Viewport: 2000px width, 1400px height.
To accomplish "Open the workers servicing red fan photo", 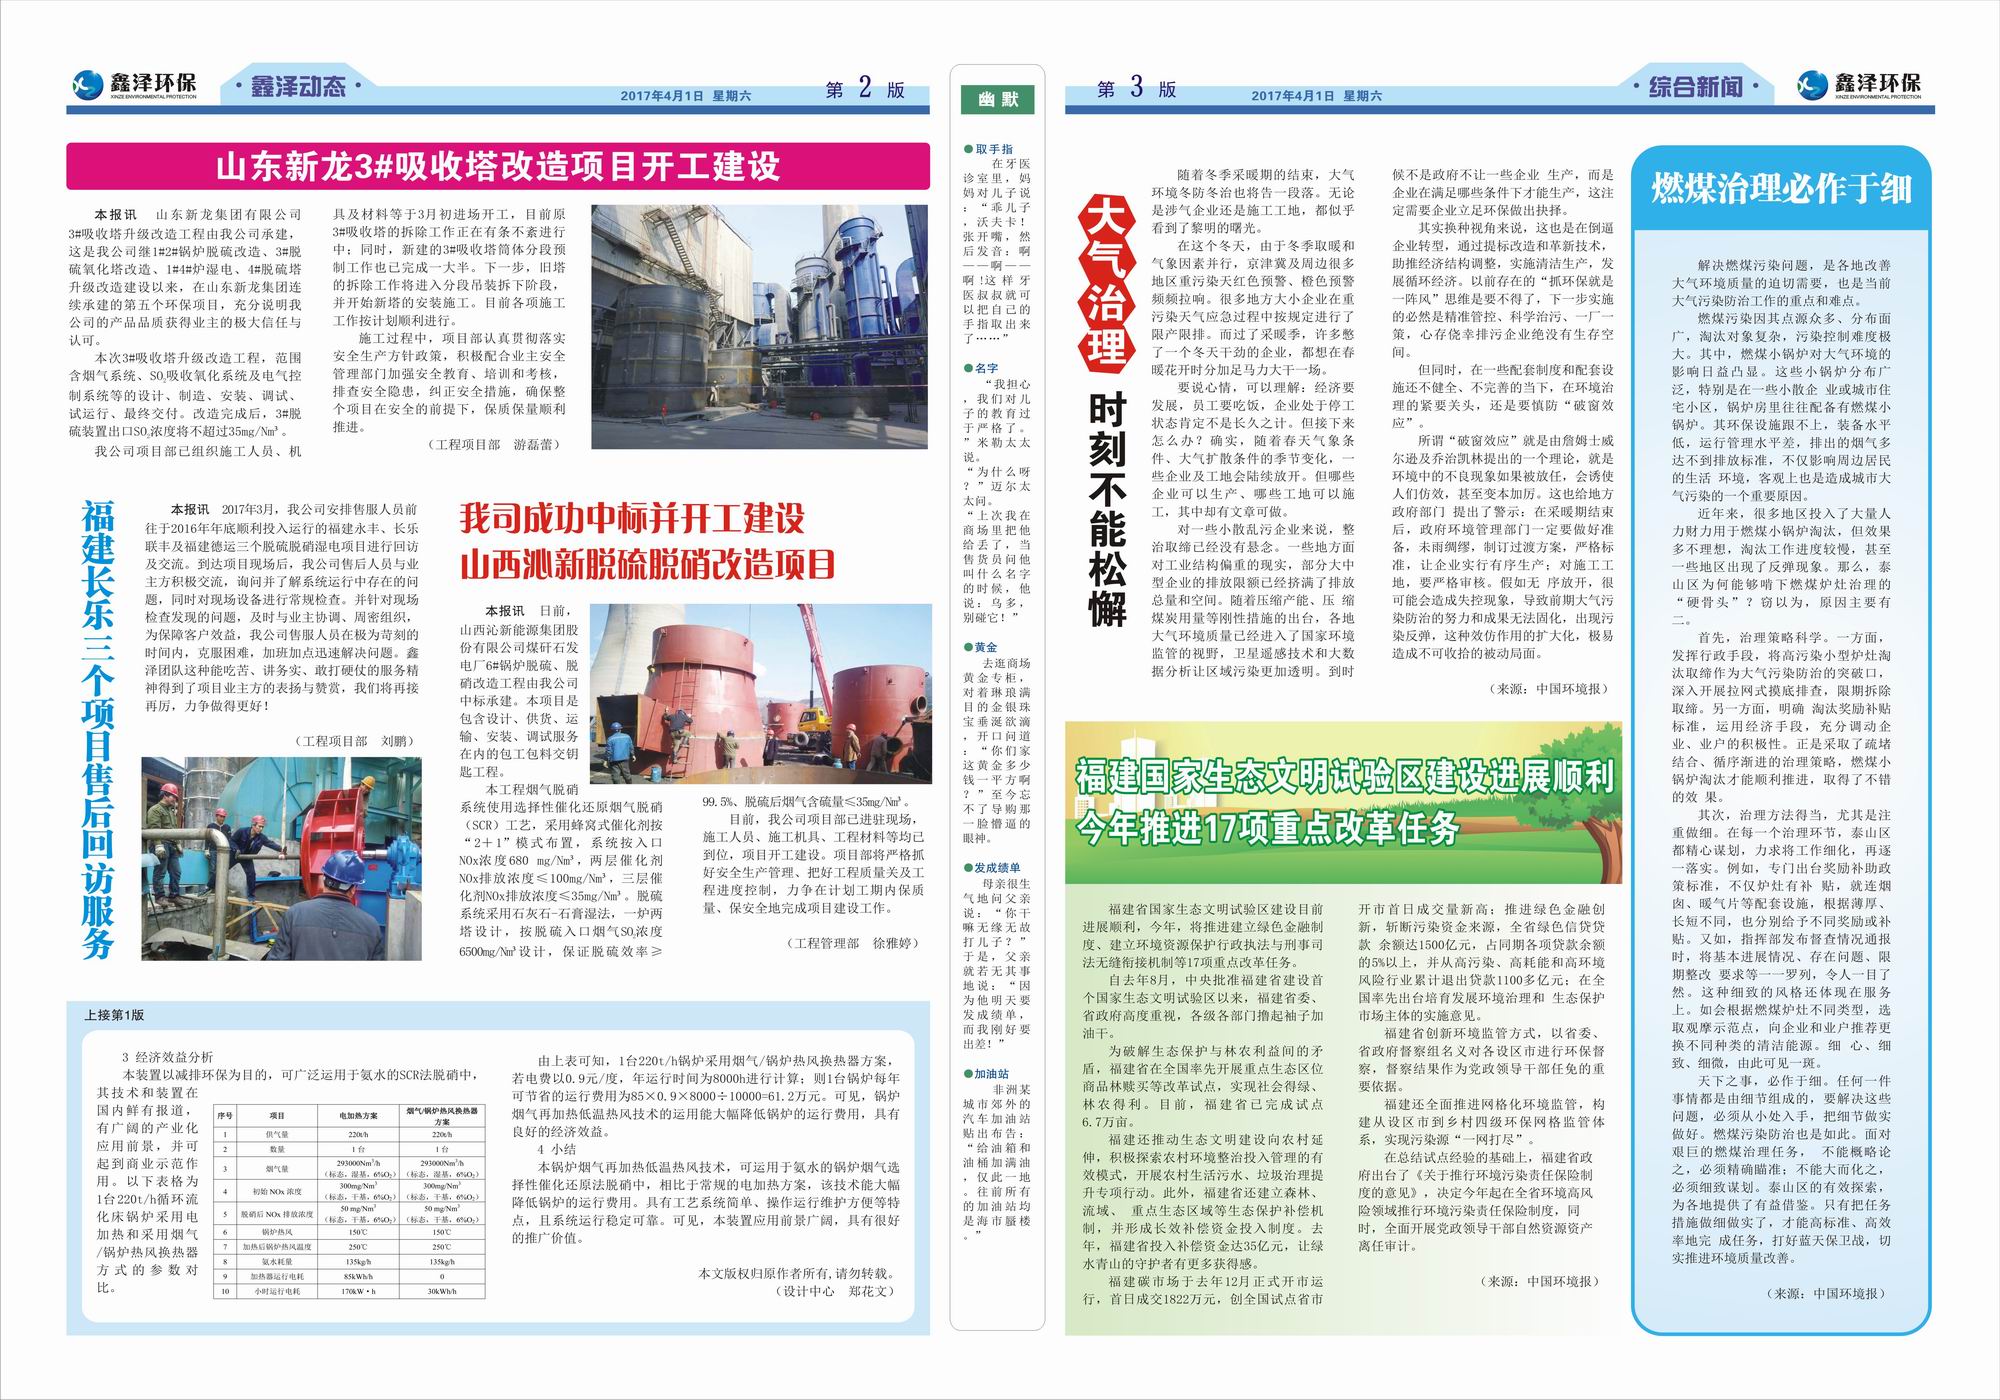I will pos(282,858).
